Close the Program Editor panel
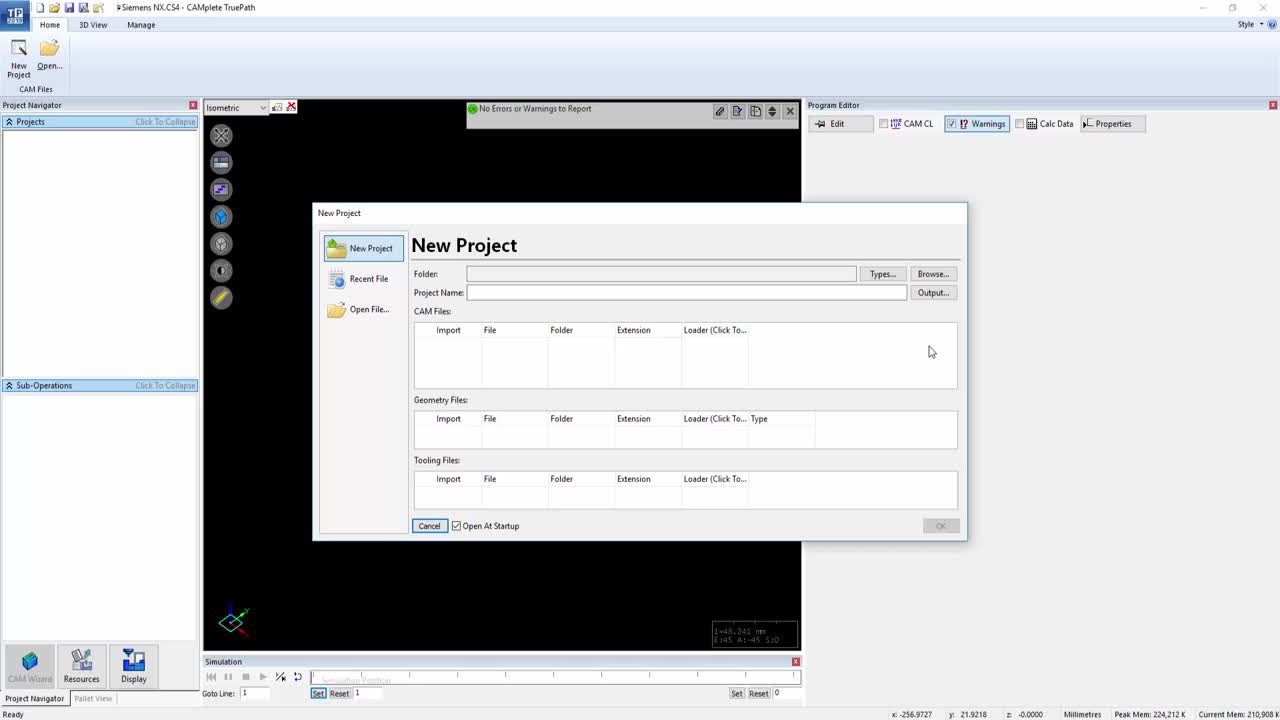 1273,105
